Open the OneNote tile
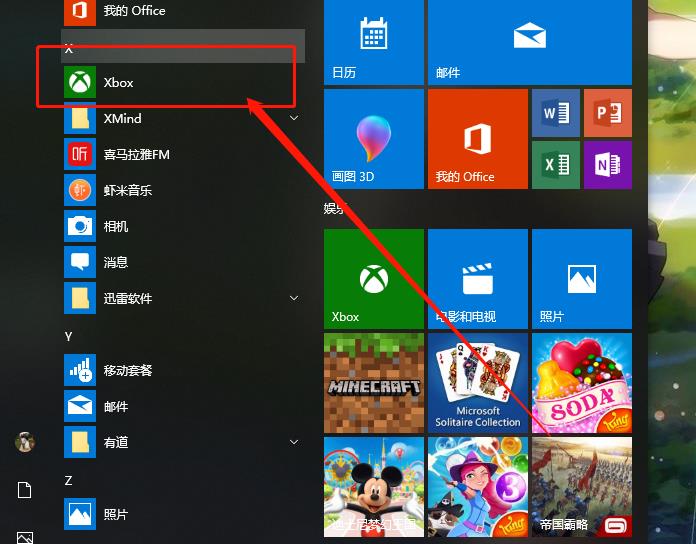This screenshot has width=696, height=544. [607, 164]
